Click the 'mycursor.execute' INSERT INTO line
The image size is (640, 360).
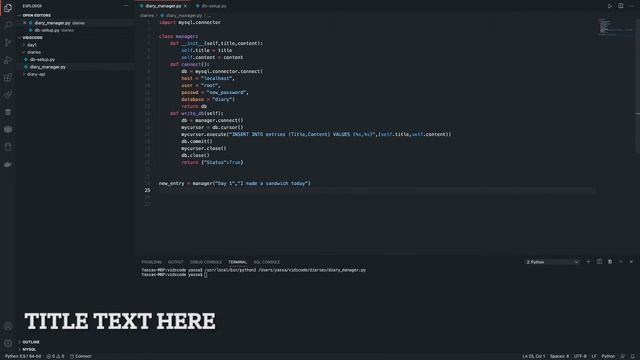point(316,134)
